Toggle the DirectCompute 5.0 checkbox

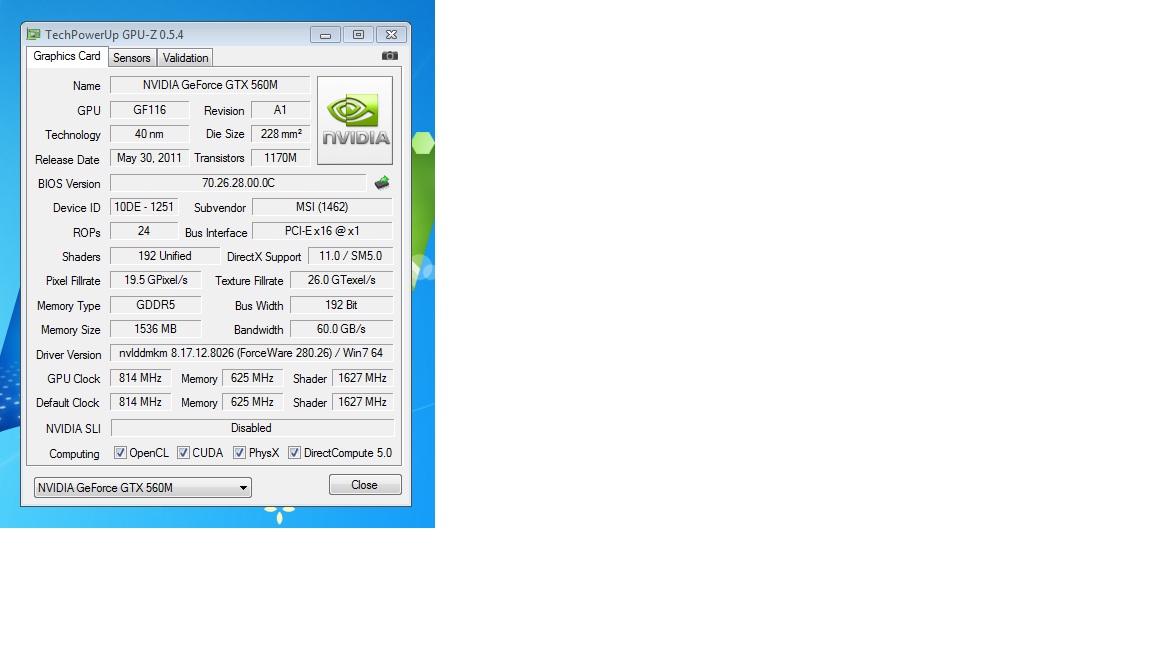pyautogui.click(x=295, y=453)
